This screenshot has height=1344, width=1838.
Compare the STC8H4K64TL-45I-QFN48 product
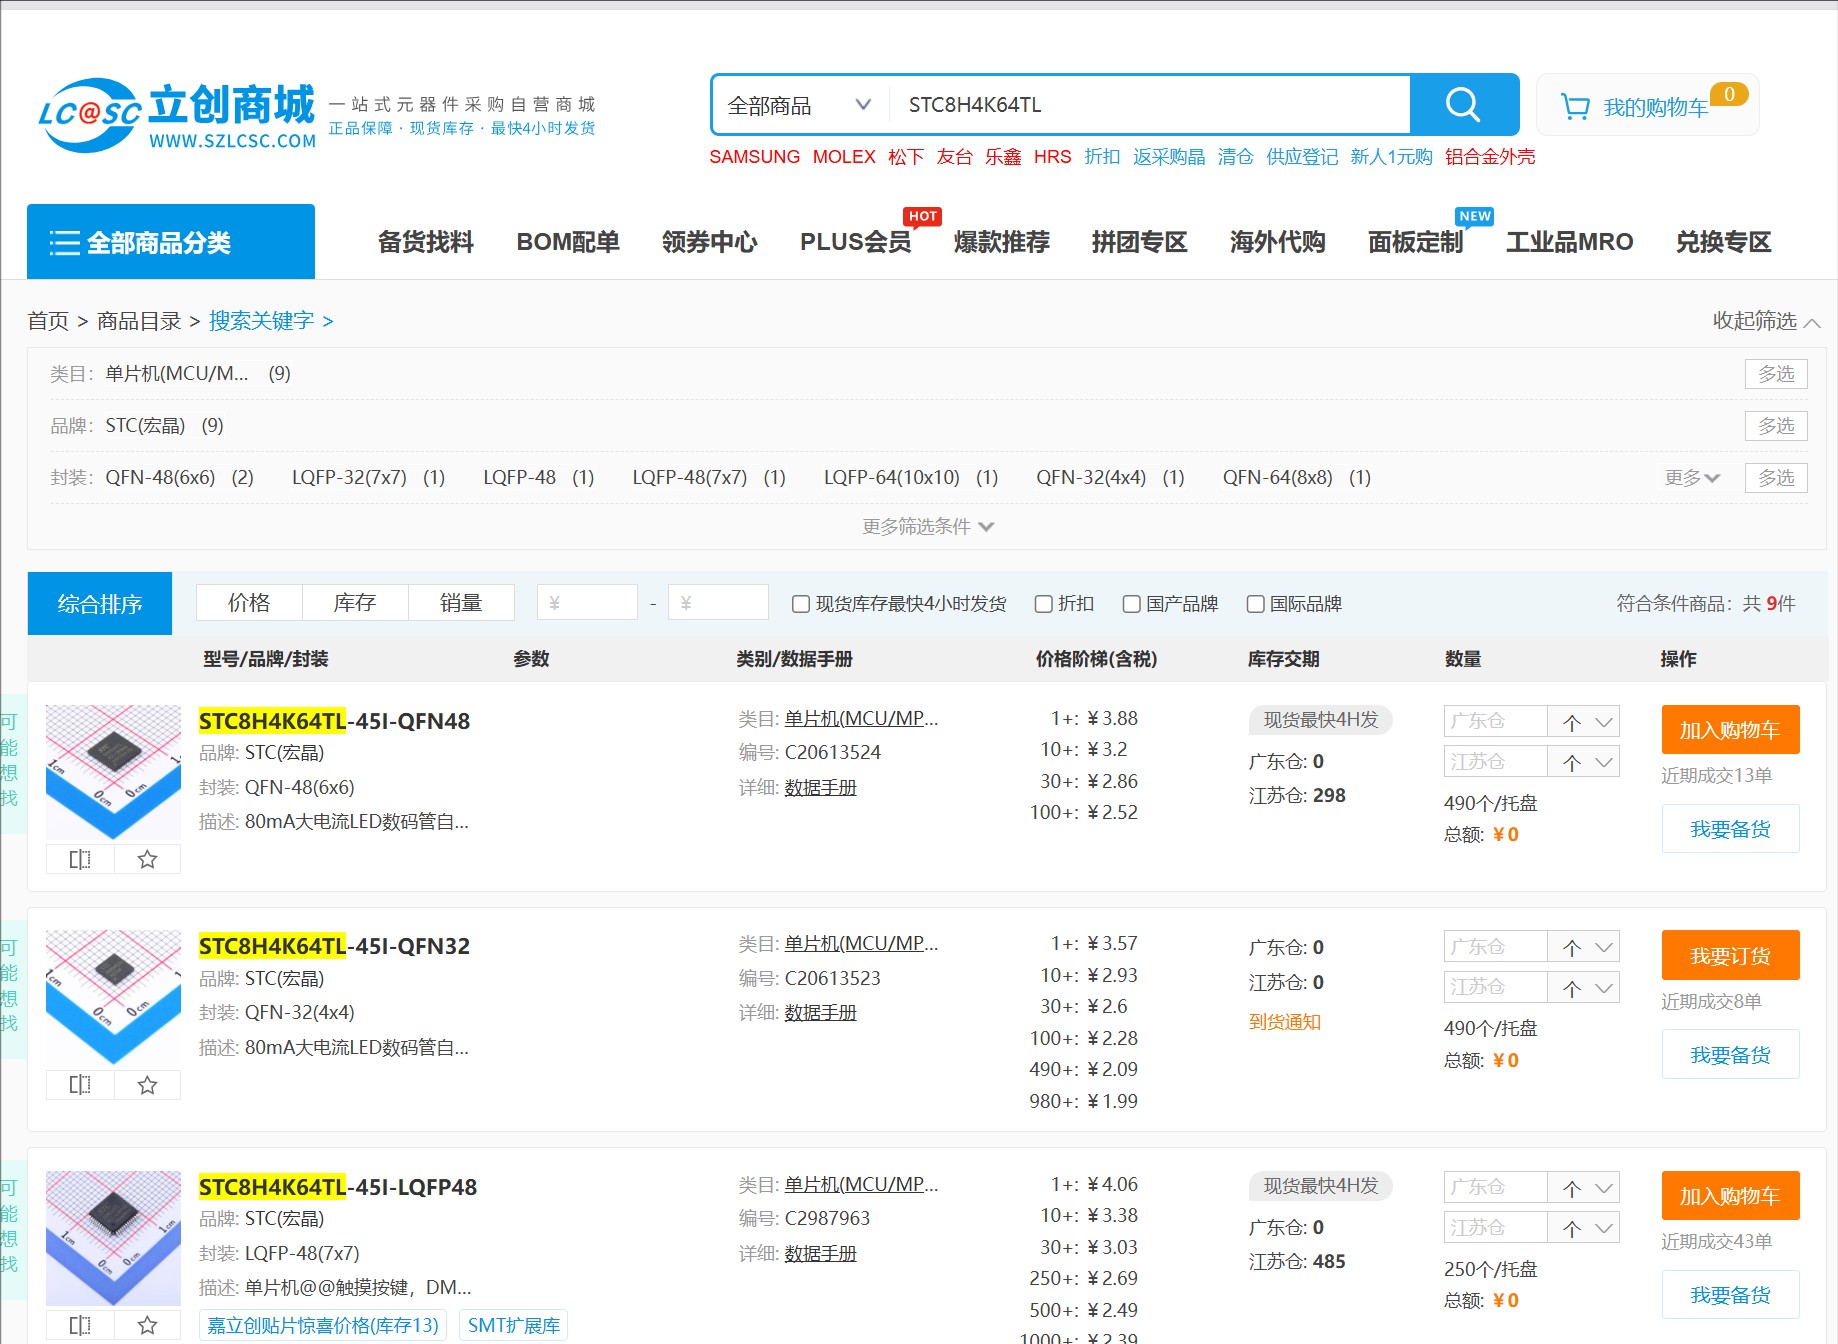[80, 859]
